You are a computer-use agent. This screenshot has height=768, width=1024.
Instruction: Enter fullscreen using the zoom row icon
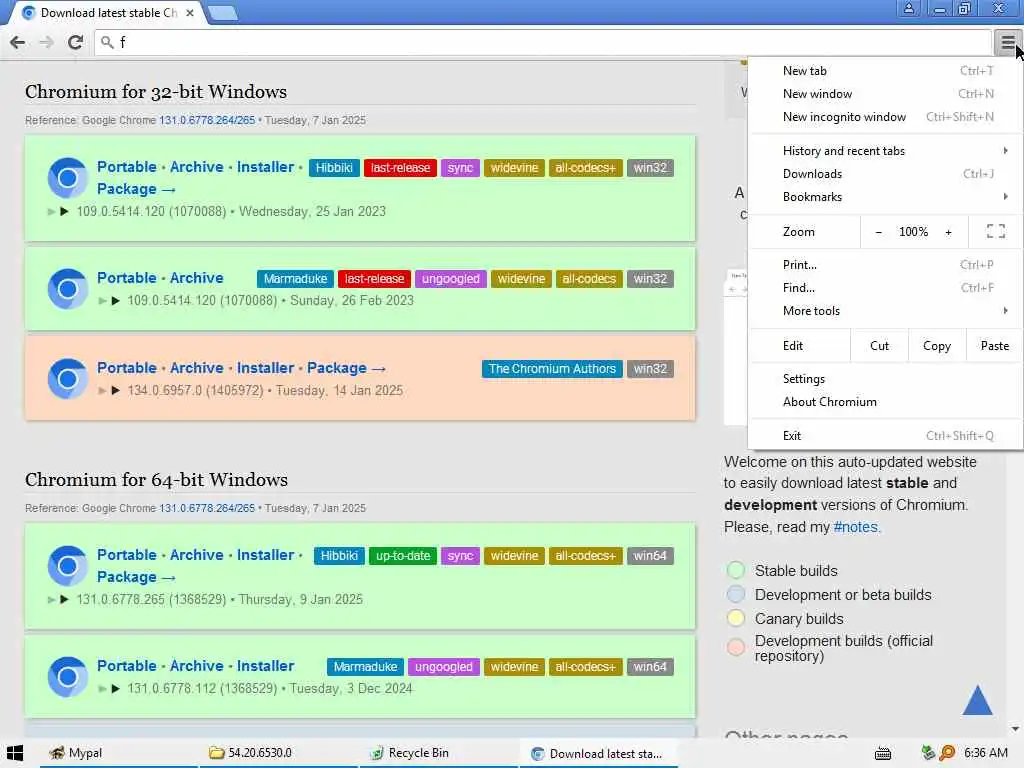[995, 231]
